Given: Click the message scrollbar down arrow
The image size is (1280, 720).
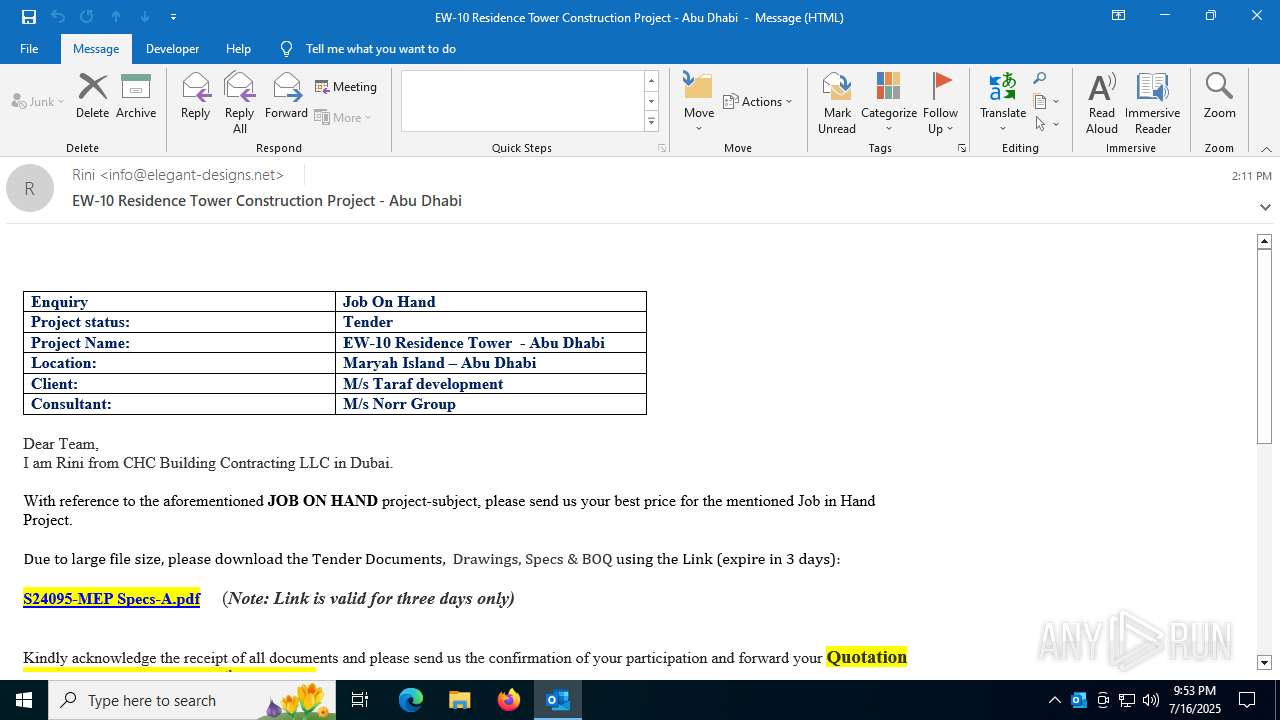Looking at the screenshot, I should click(x=1264, y=662).
